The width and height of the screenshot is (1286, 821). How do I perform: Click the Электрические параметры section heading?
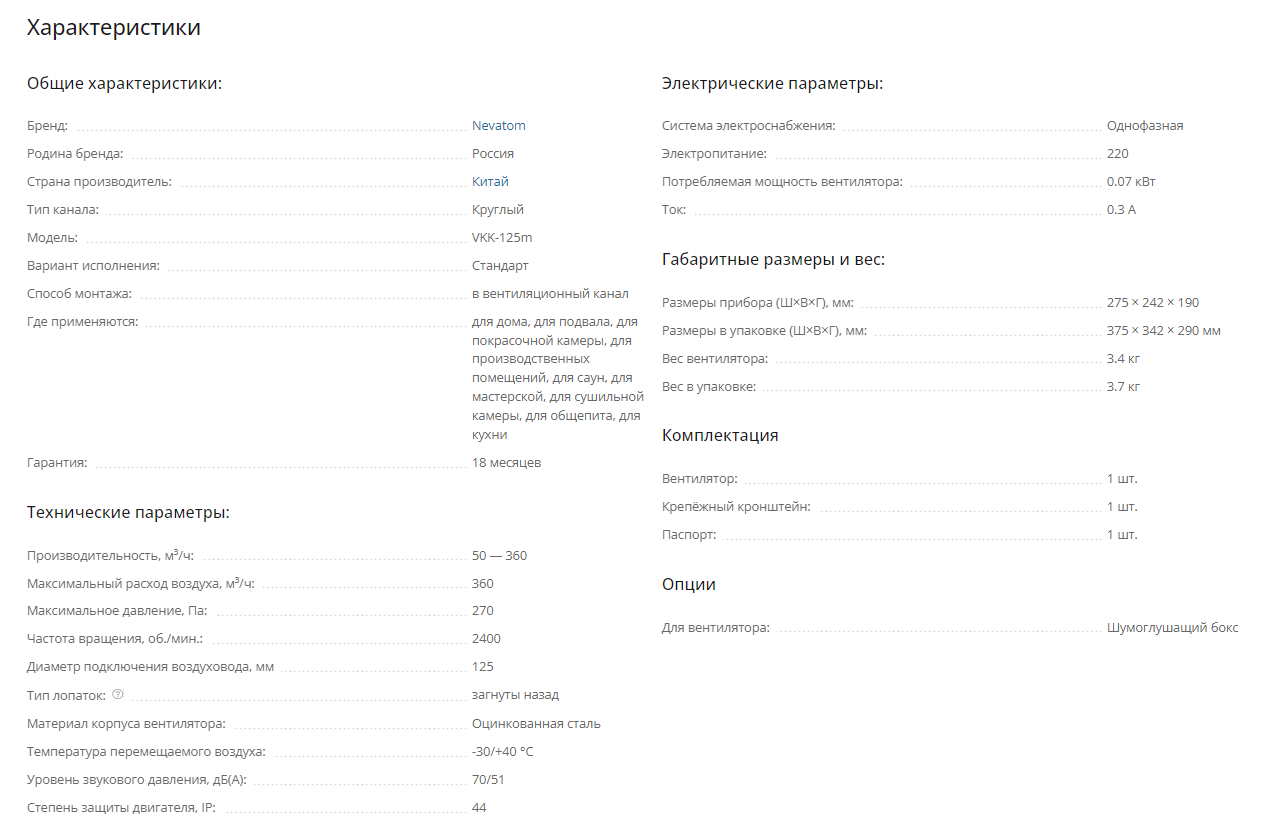click(772, 84)
